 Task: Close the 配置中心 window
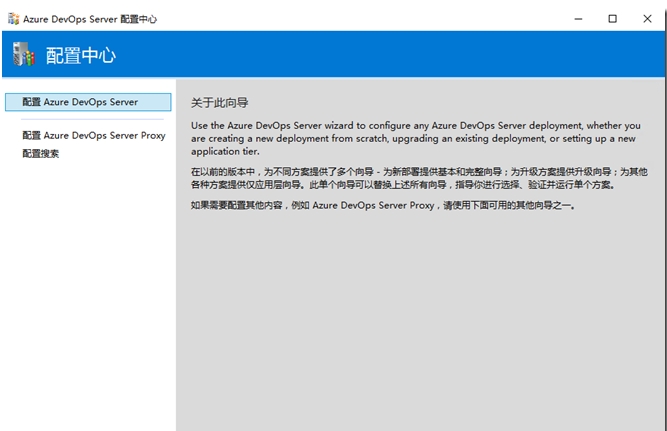coord(646,18)
